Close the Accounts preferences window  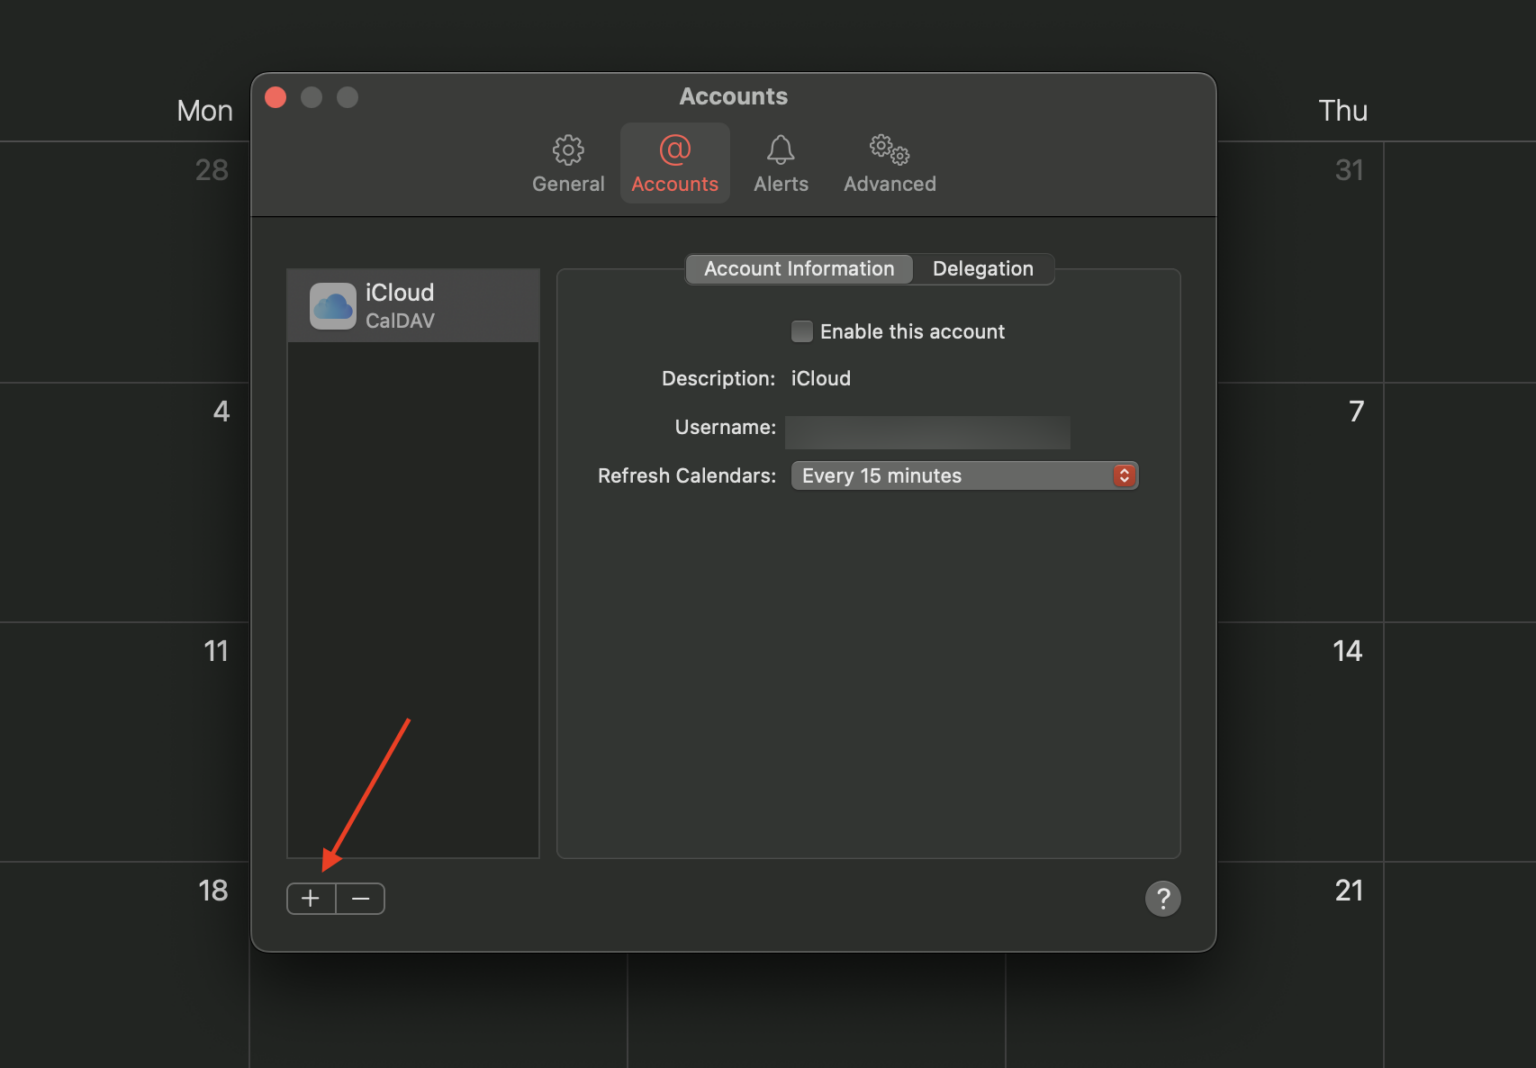tap(276, 97)
